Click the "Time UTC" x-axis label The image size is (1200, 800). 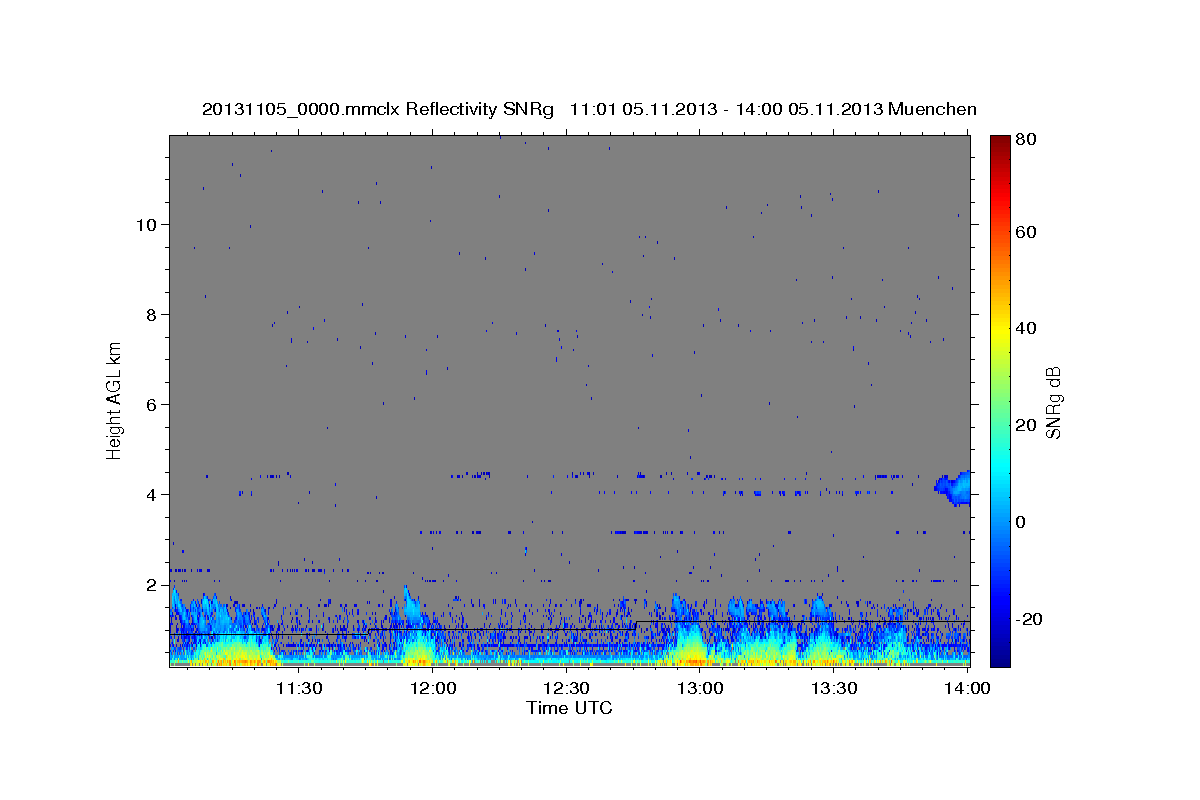[x=569, y=708]
